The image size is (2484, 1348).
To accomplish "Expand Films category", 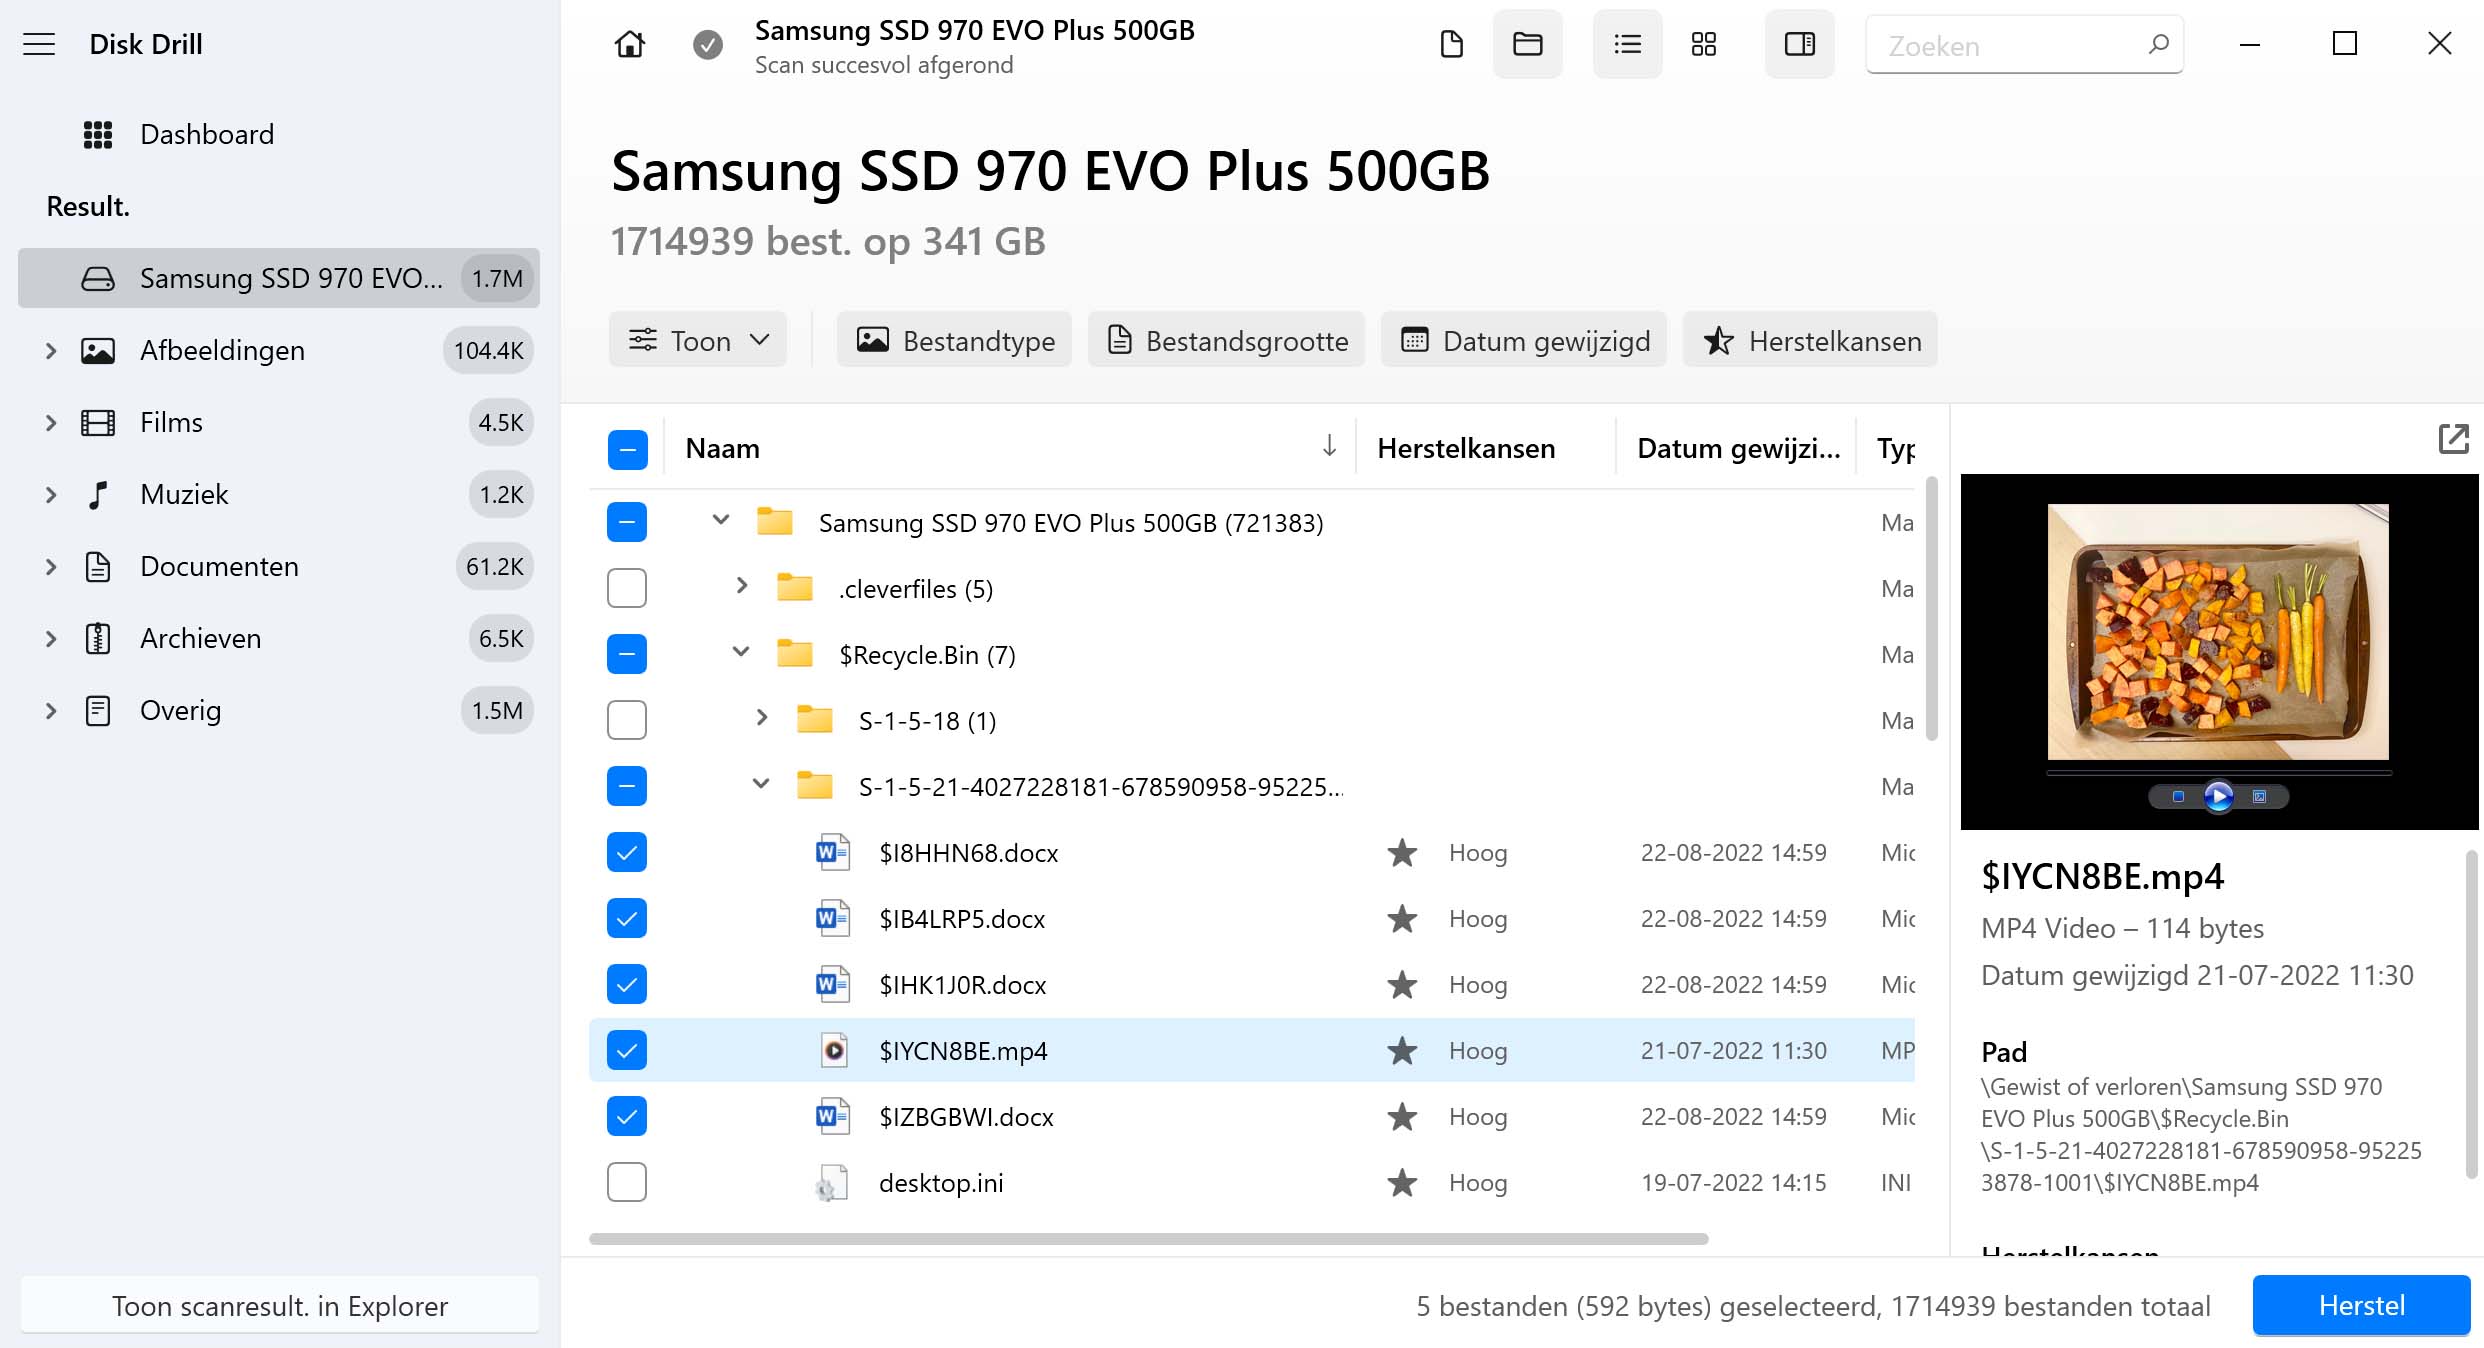I will click(51, 423).
